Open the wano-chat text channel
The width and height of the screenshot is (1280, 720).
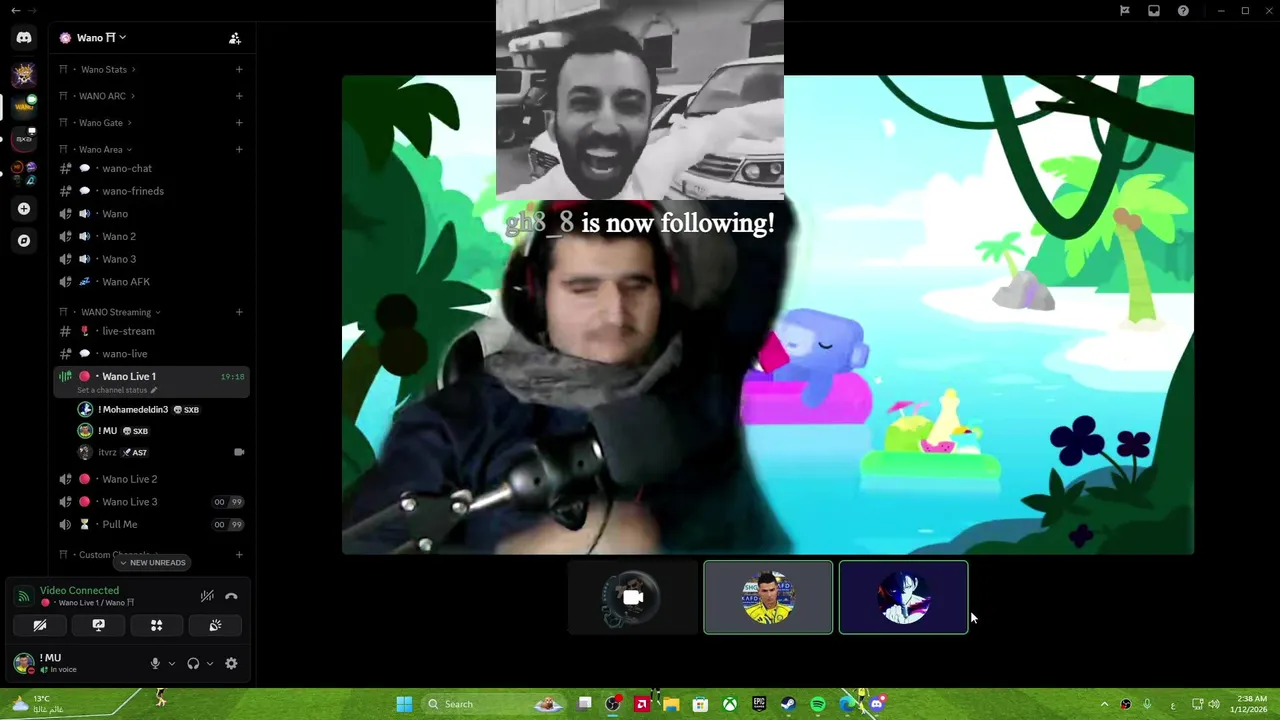point(151,169)
